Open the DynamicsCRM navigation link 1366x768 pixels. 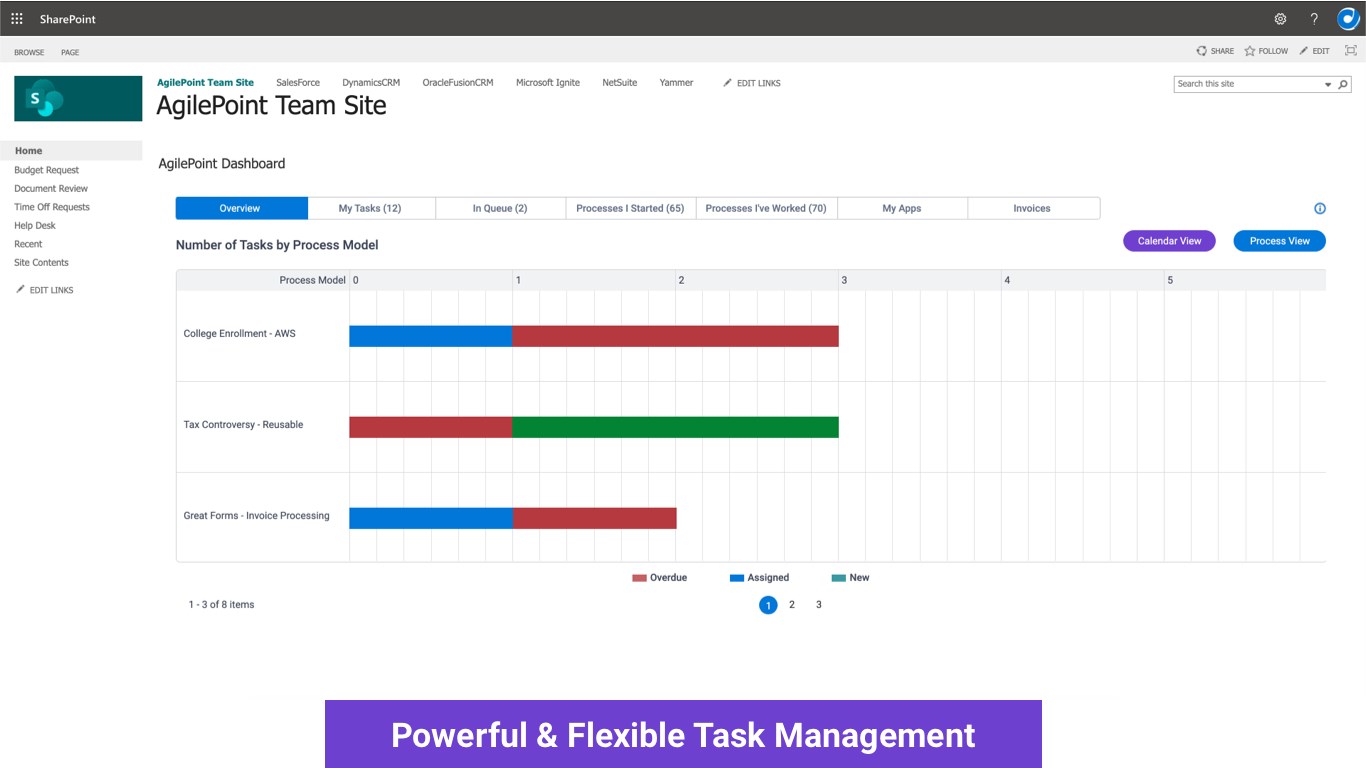(x=371, y=83)
